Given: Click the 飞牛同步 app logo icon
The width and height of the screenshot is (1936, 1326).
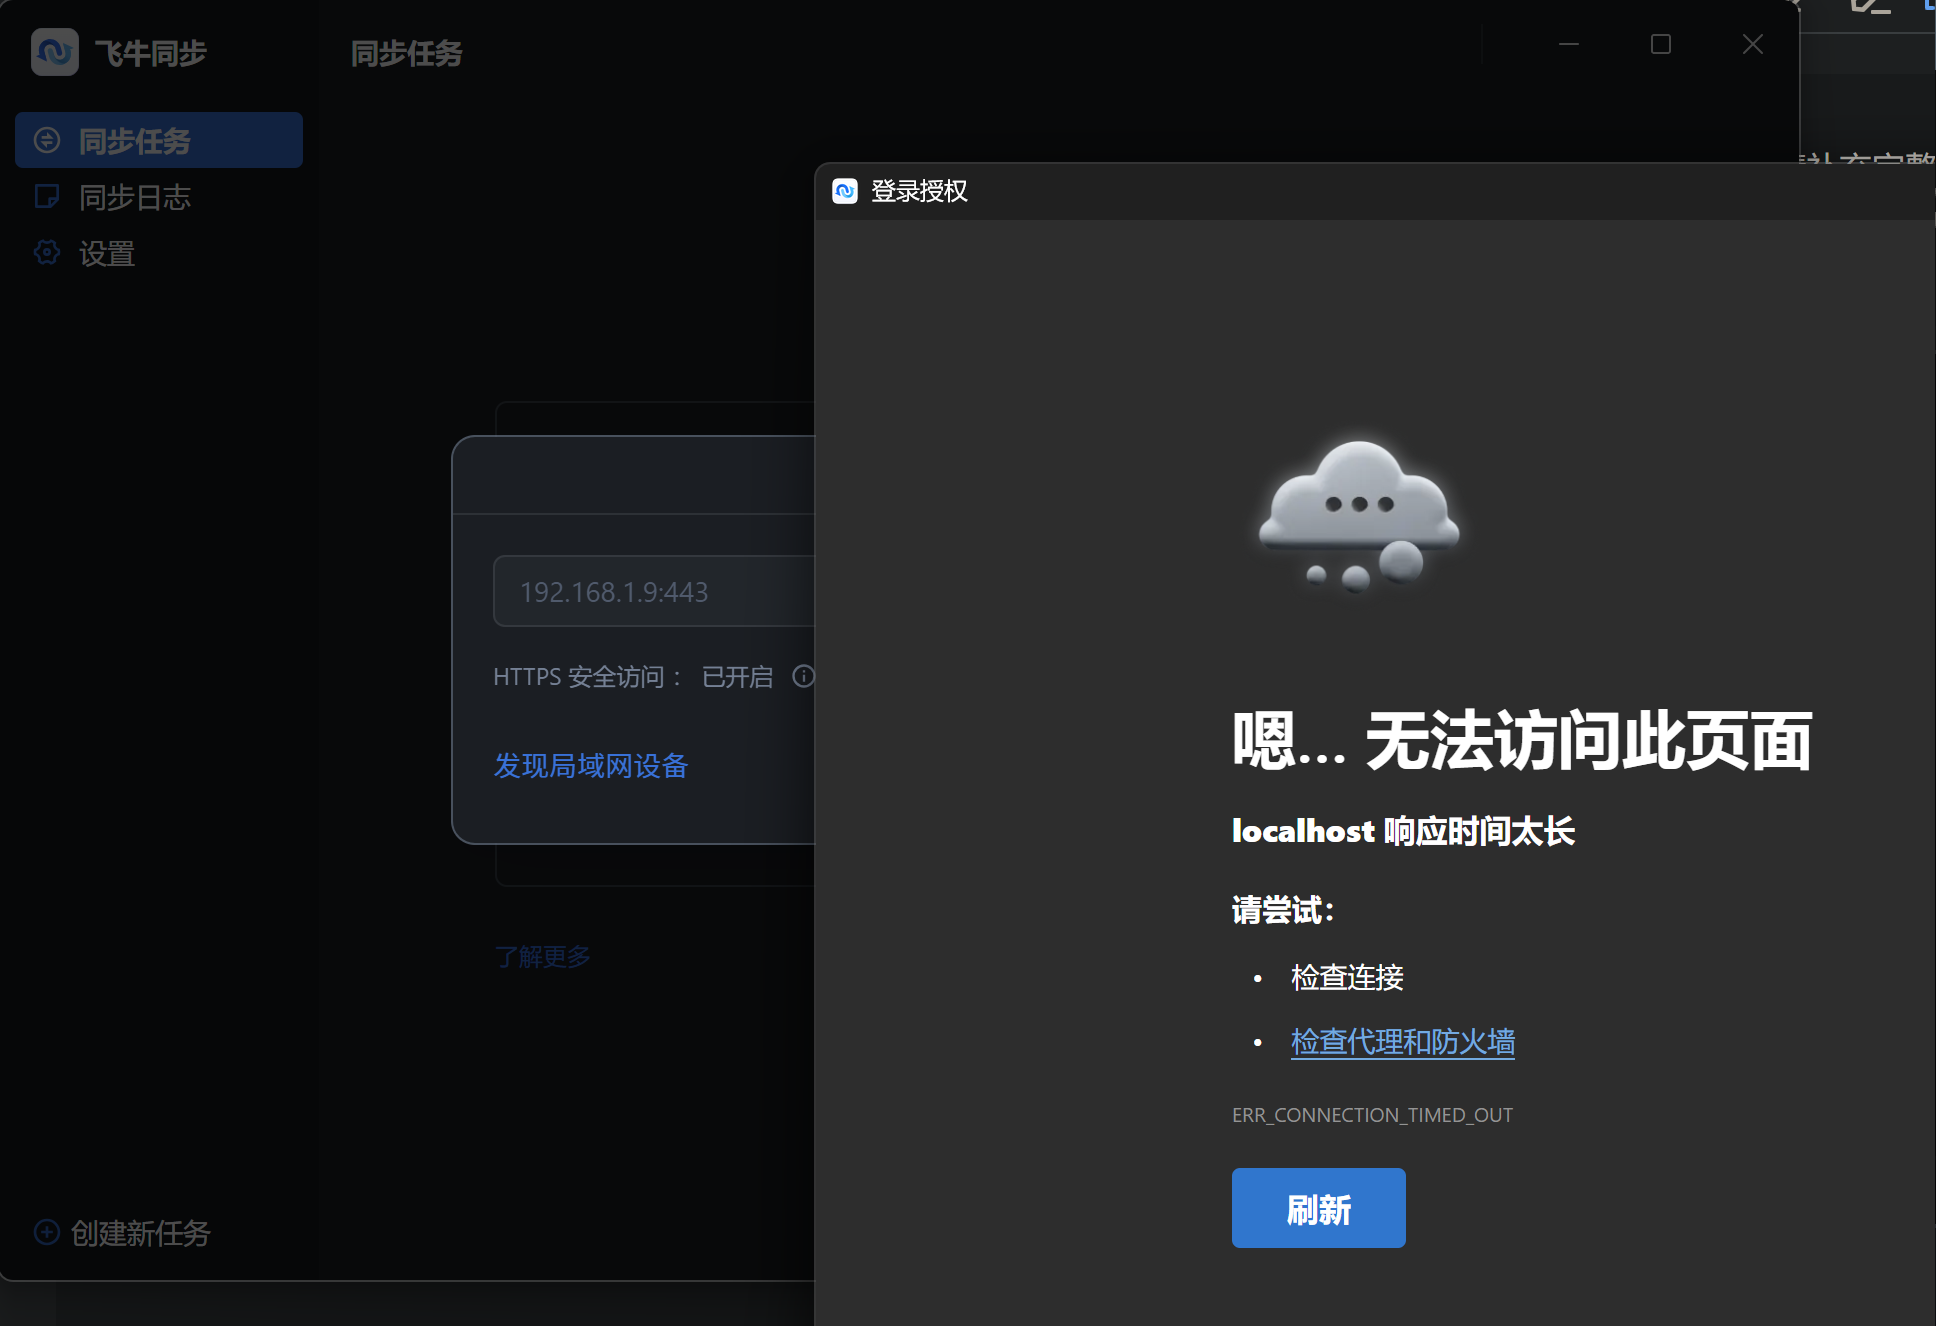Looking at the screenshot, I should (x=55, y=52).
